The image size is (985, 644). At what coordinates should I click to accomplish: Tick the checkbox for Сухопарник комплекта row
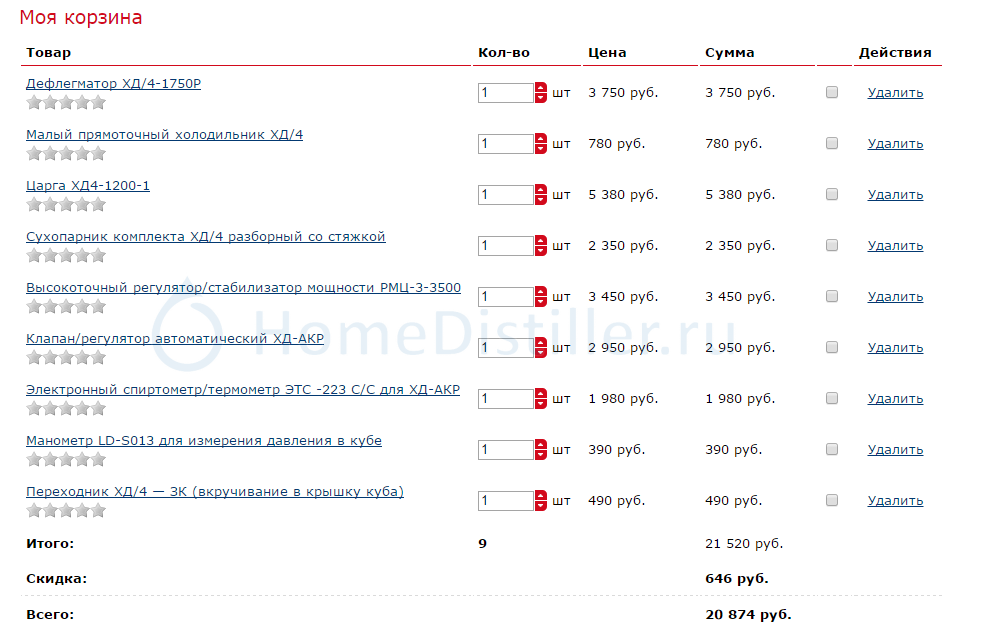(x=832, y=245)
